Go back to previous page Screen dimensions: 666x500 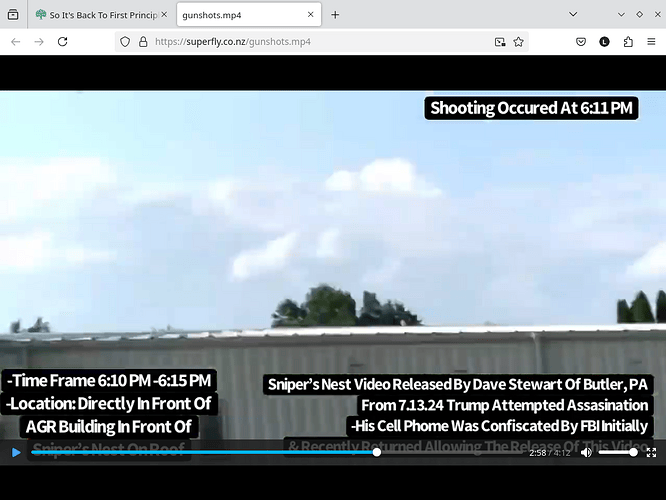point(15,42)
